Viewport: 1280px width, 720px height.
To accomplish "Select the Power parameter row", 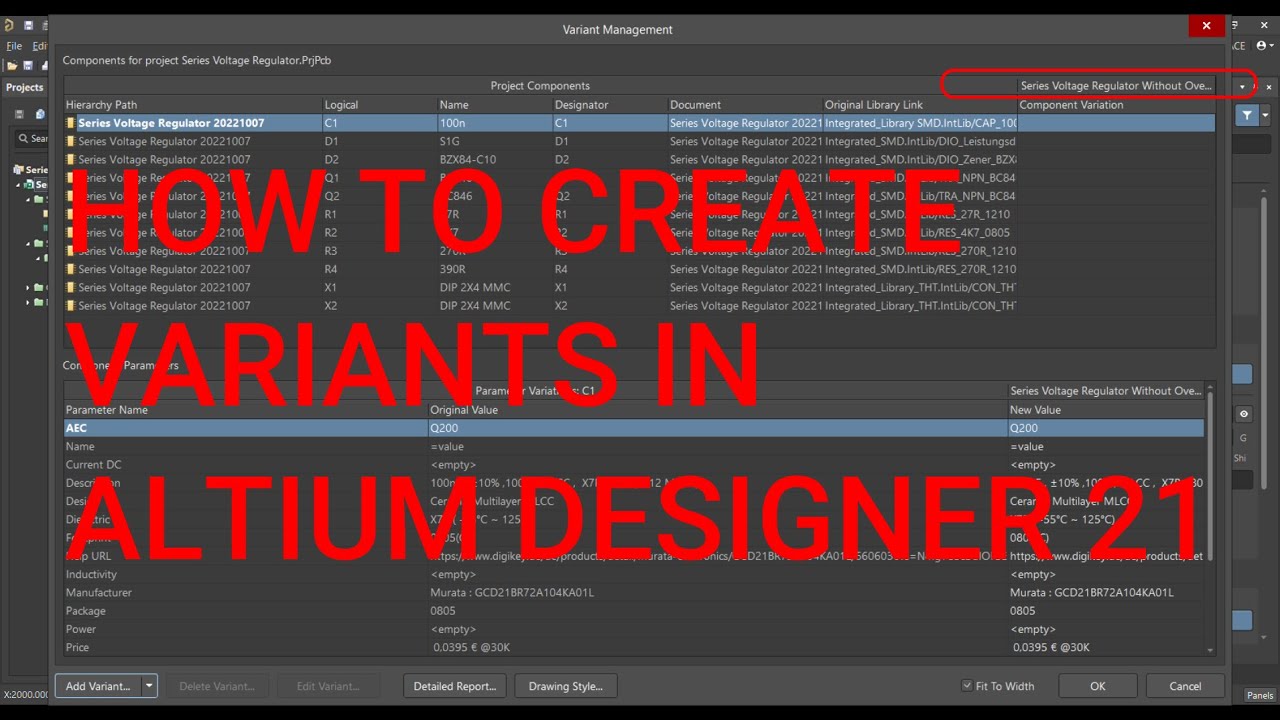I will coord(634,629).
